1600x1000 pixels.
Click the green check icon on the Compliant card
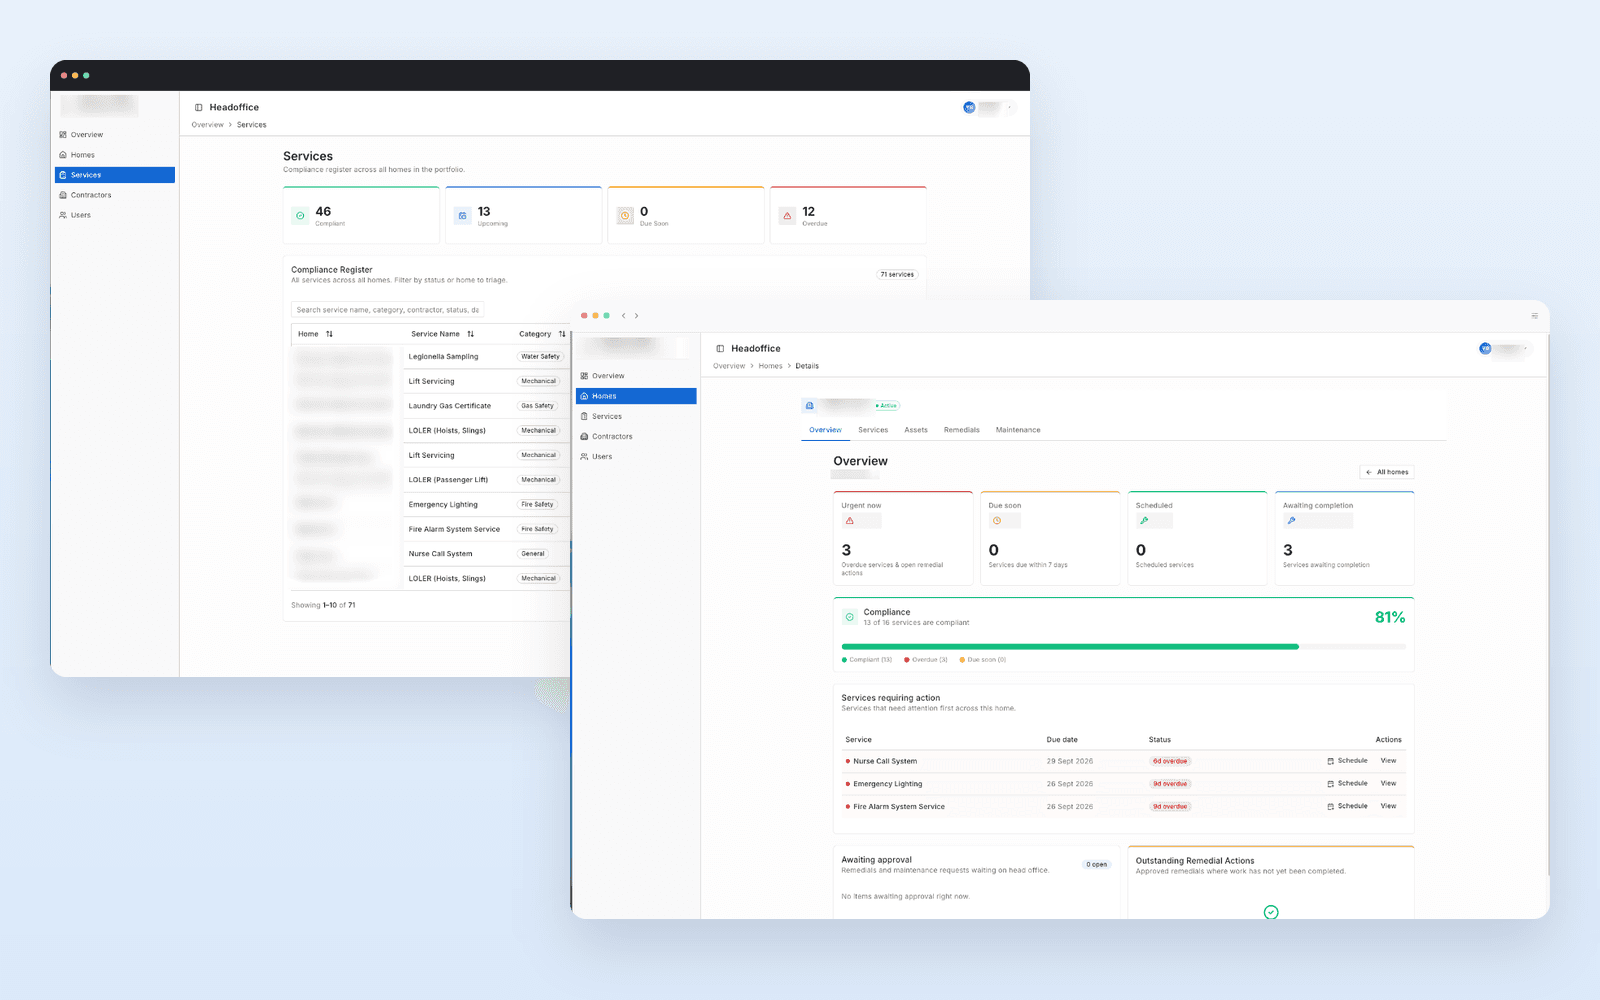[x=300, y=215]
